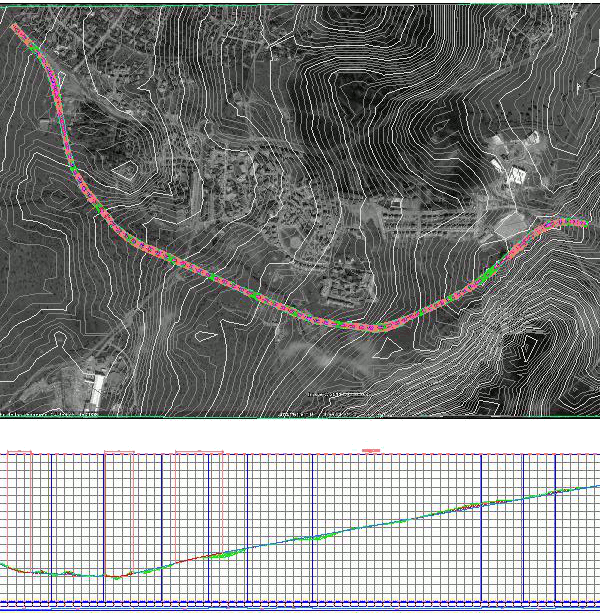The image size is (600, 616).
Task: Select the small red label above the profile grid
Action: tap(371, 451)
